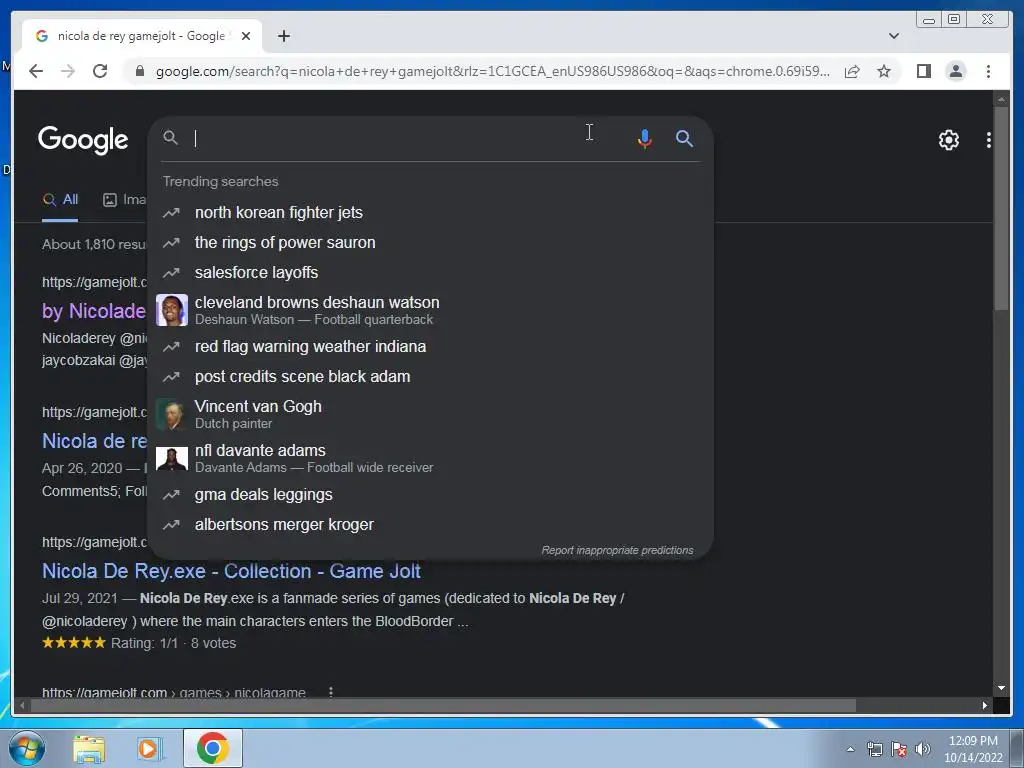
Task: Open Google apps dots beside the gear
Action: pyautogui.click(x=989, y=140)
